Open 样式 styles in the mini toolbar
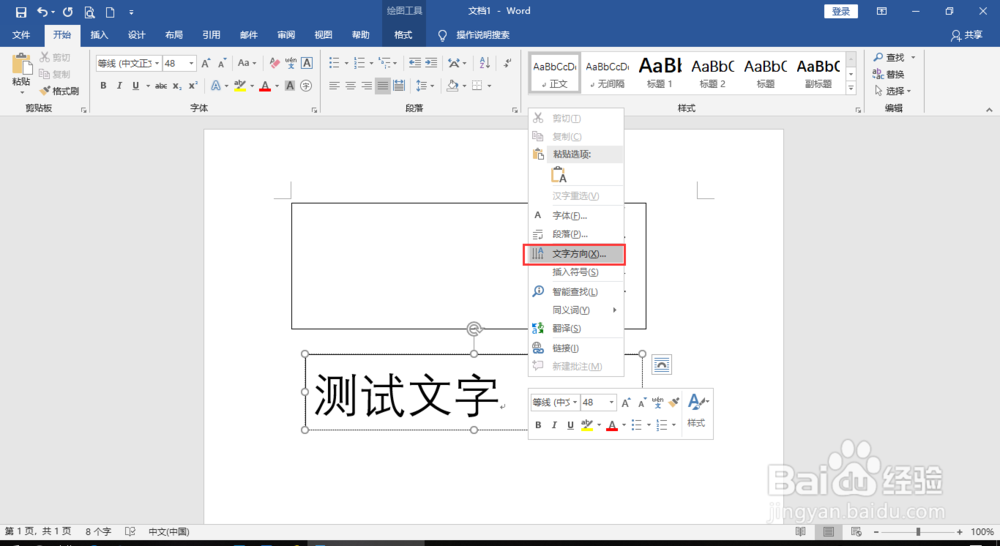 (696, 411)
